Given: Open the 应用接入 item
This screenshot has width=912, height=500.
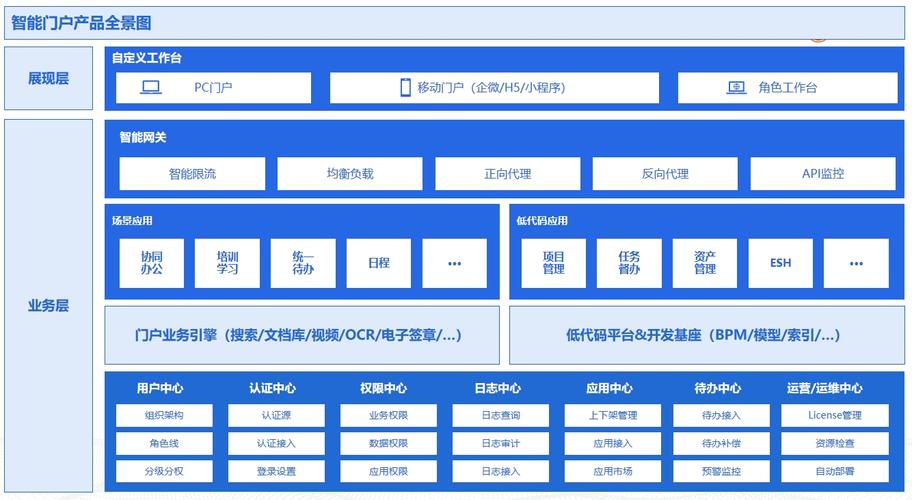Looking at the screenshot, I should coord(612,443).
